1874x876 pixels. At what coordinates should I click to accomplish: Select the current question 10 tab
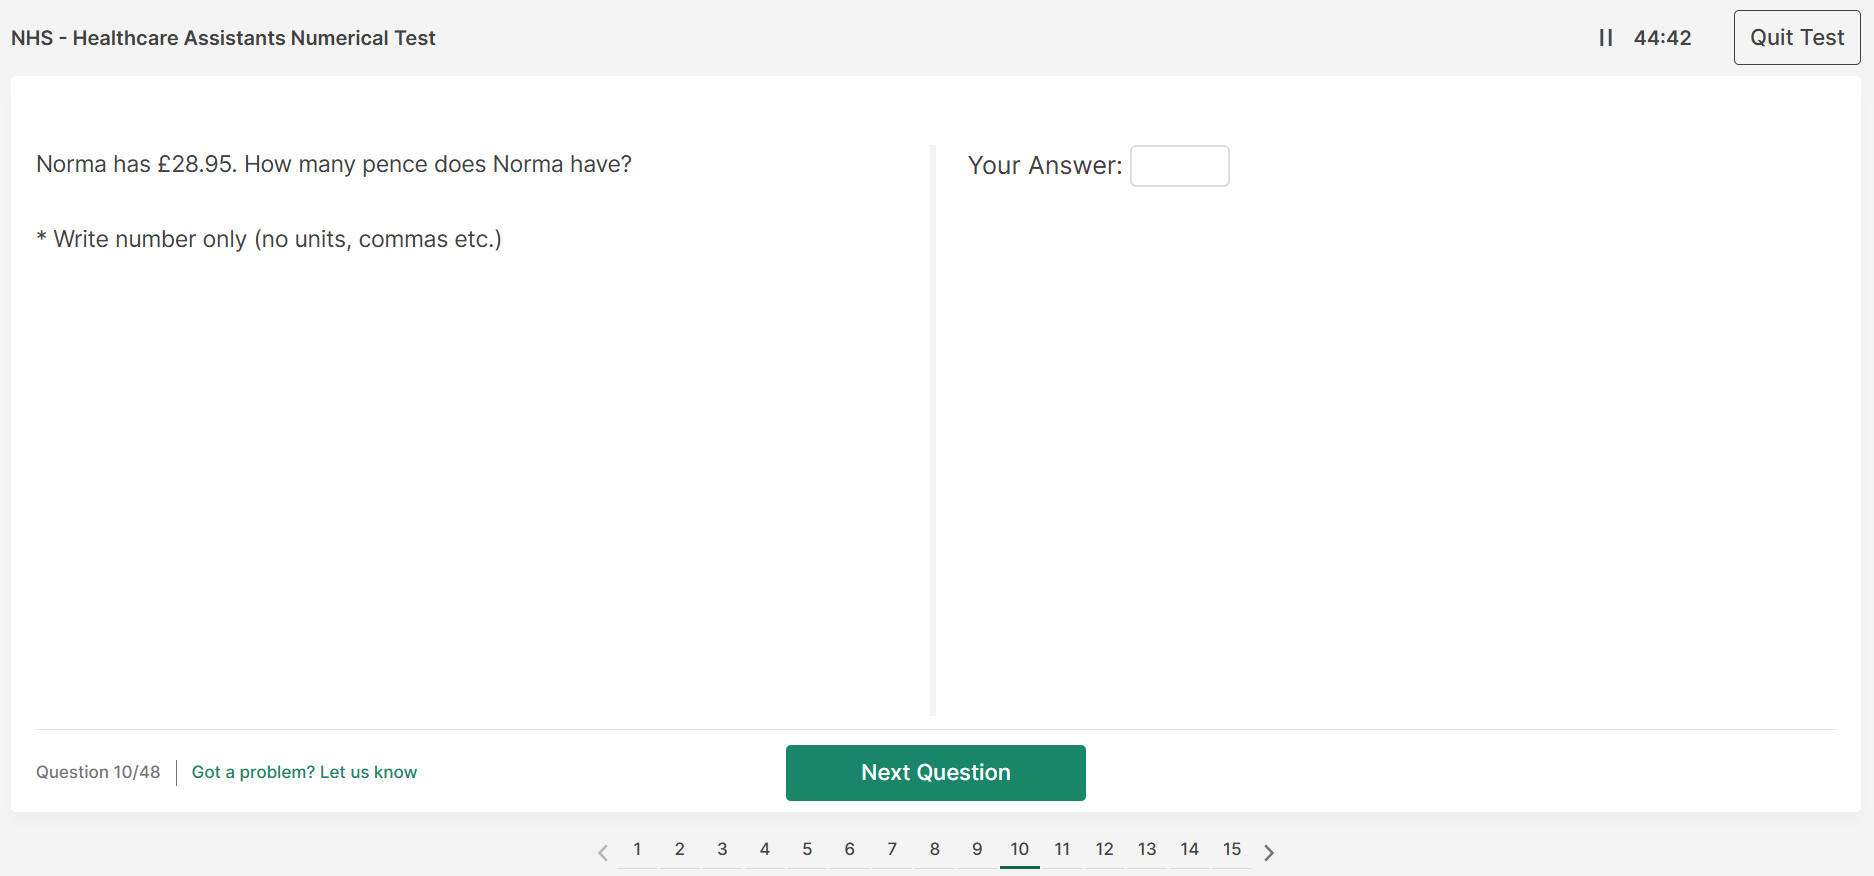[x=1019, y=849]
